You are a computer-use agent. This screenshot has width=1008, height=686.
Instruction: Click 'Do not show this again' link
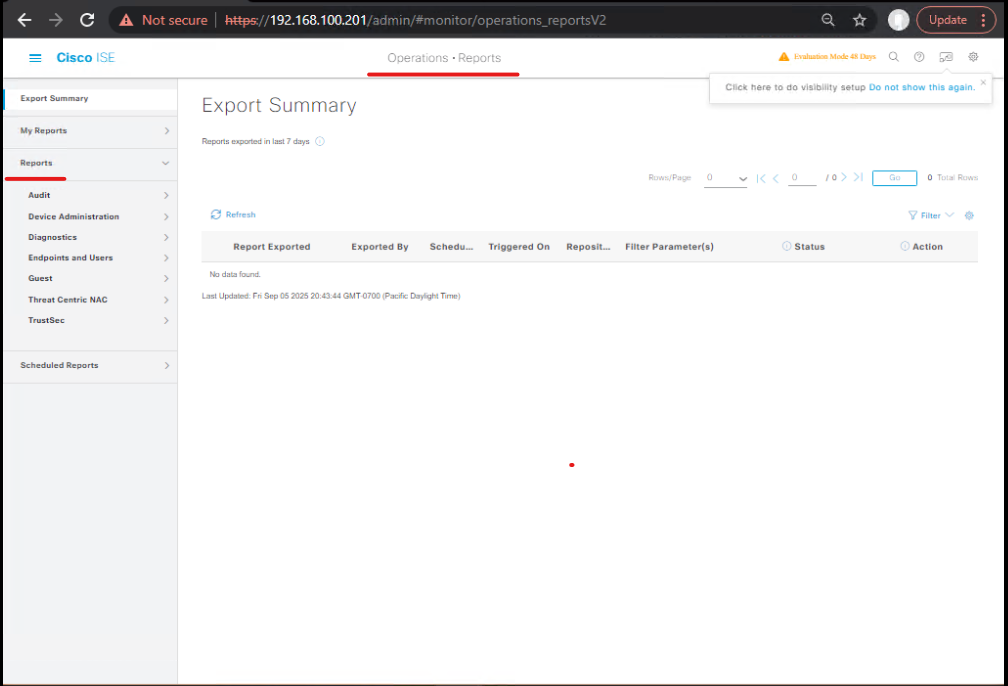[x=922, y=87]
